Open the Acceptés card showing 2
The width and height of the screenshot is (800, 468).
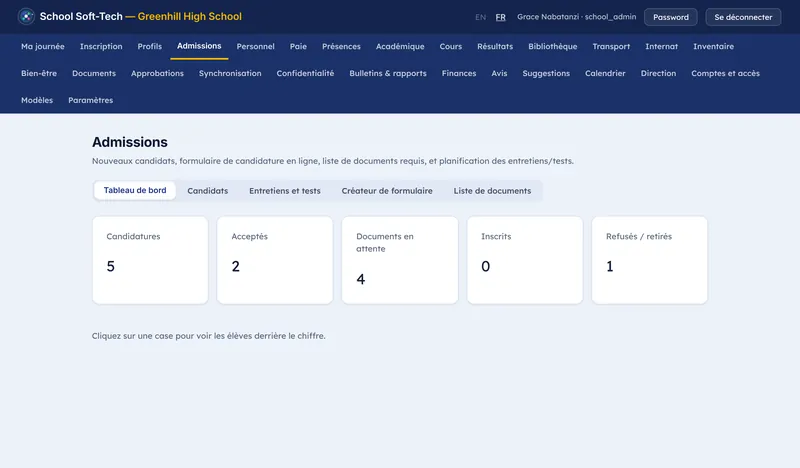click(275, 260)
